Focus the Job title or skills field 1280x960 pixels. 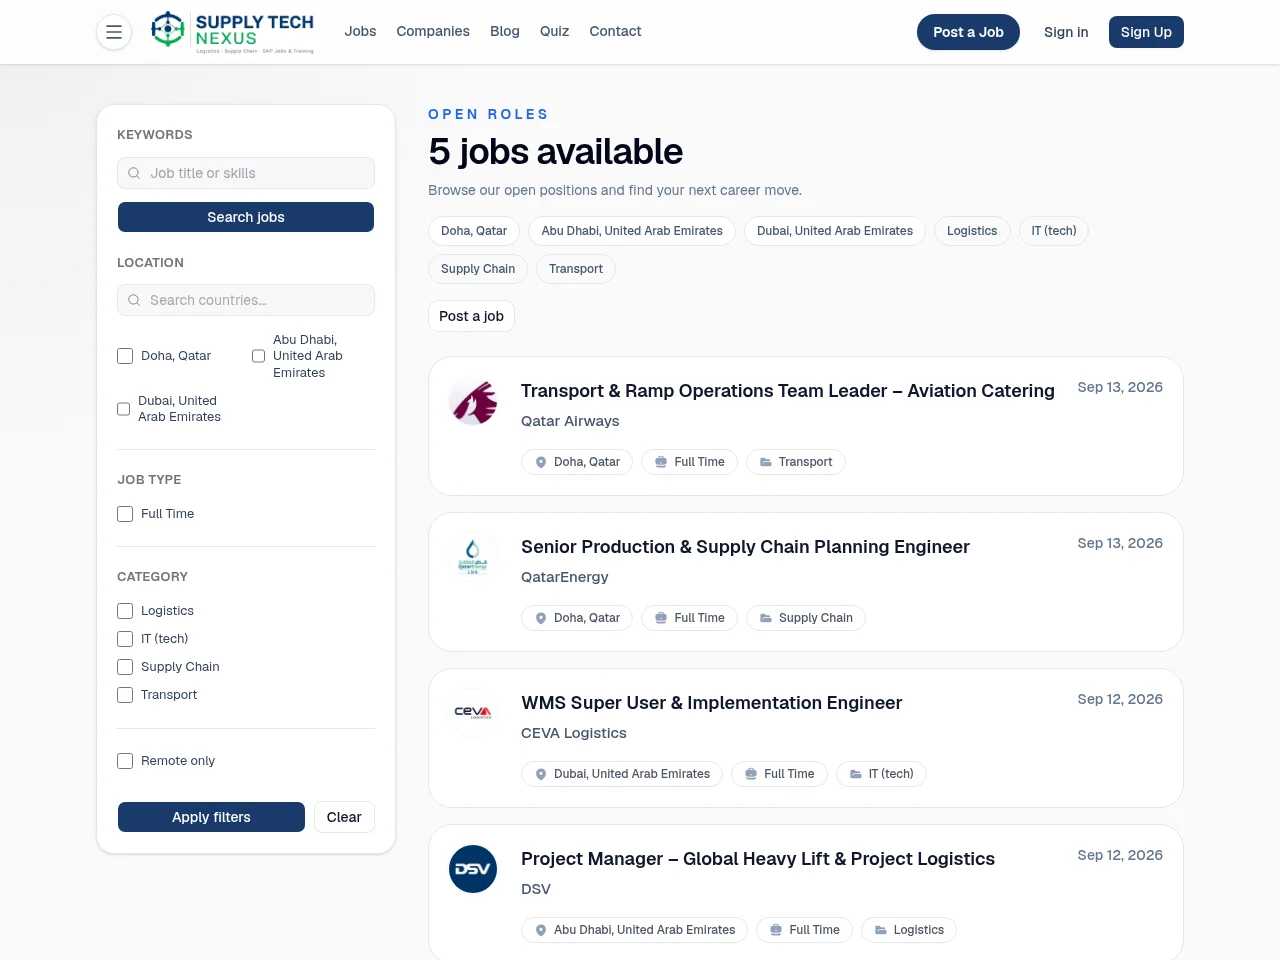point(246,173)
